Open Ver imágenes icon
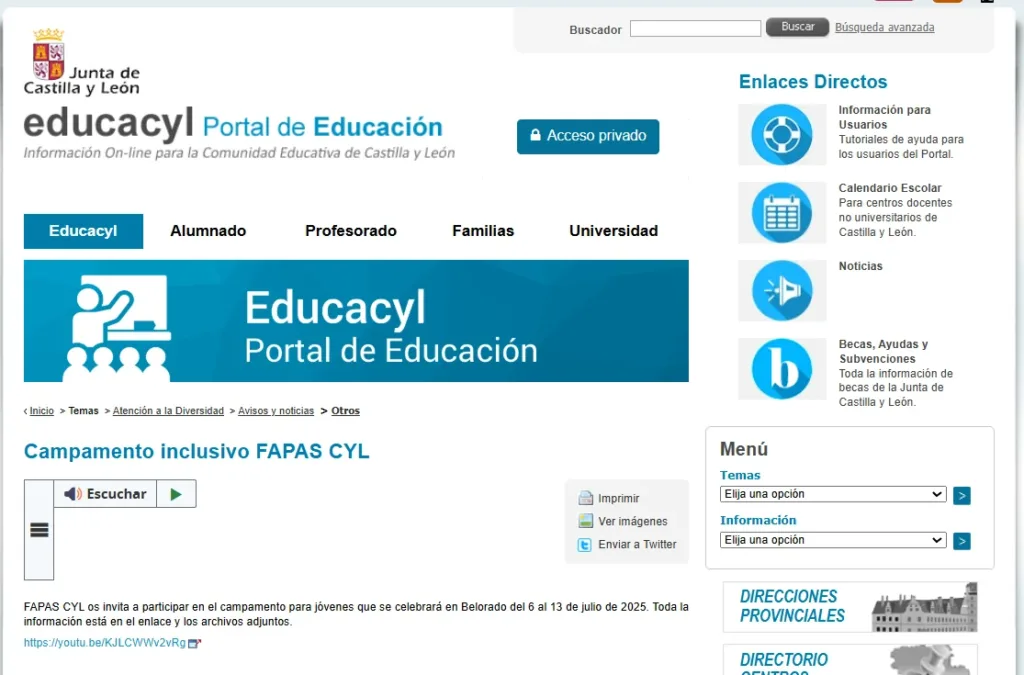 (x=585, y=521)
